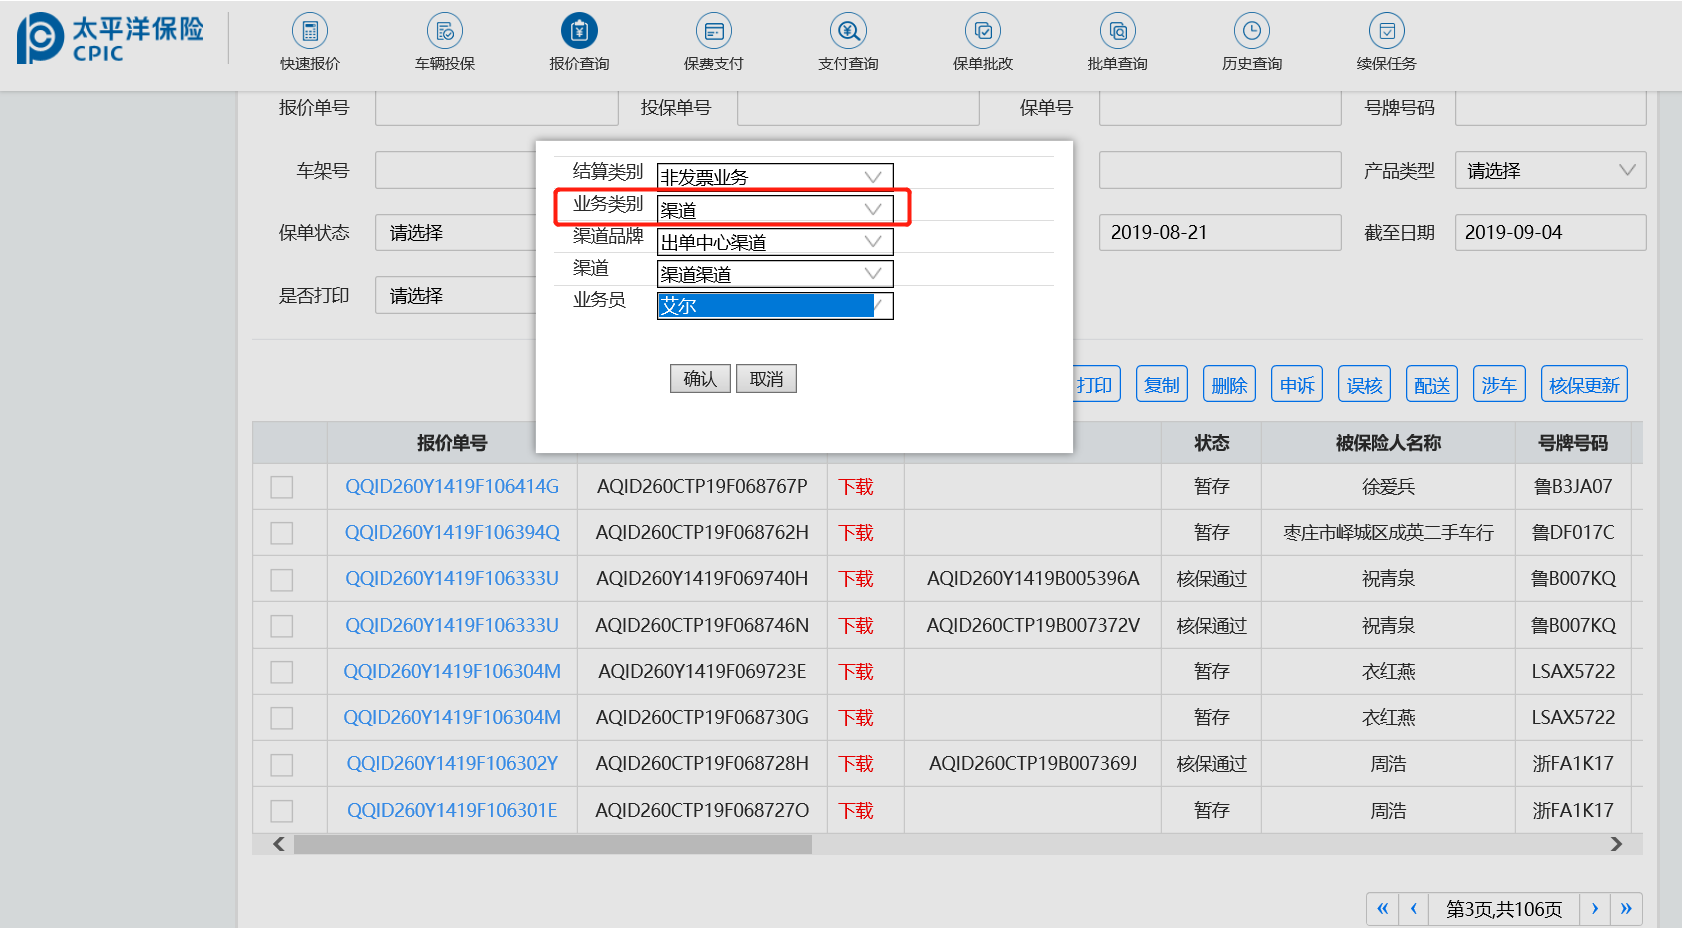
Task: Open the 业务员 dropdown showing 艾尔
Action: click(775, 305)
